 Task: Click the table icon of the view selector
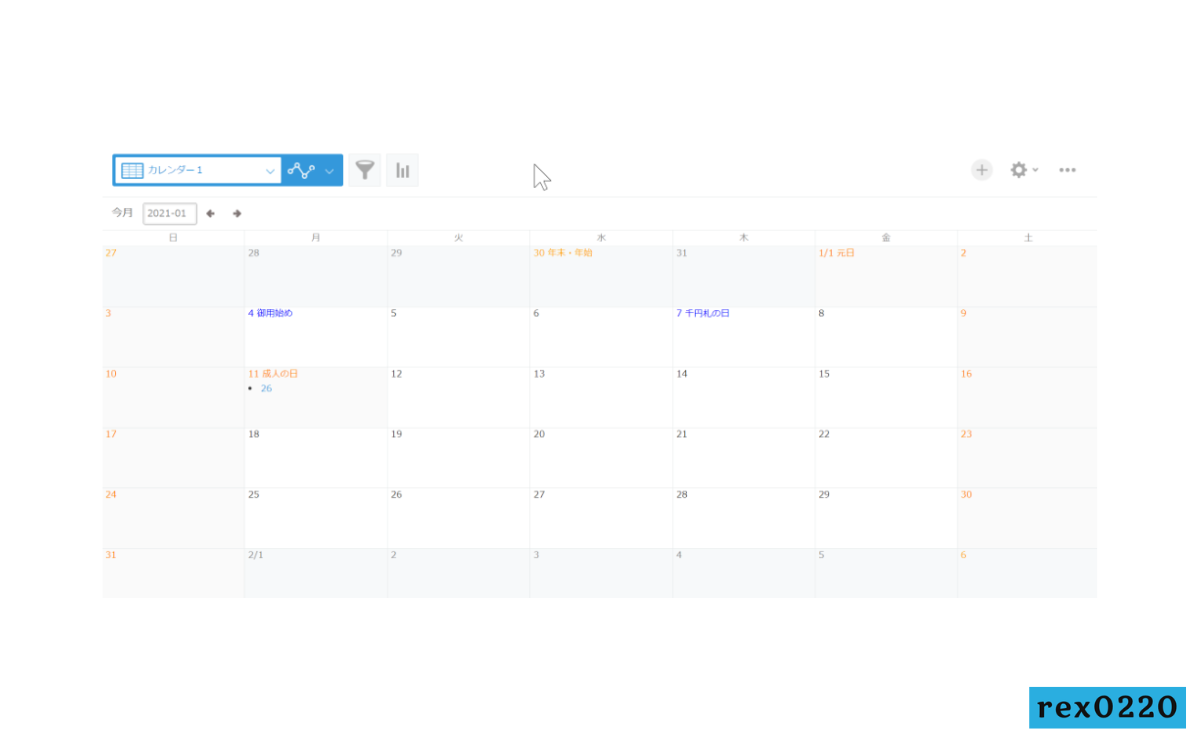click(132, 170)
